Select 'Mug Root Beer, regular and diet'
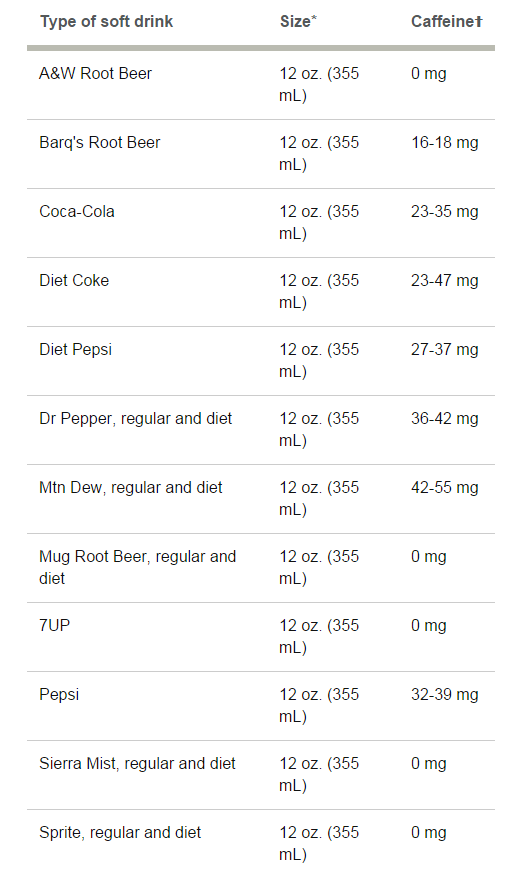The image size is (517, 872). pos(137,567)
